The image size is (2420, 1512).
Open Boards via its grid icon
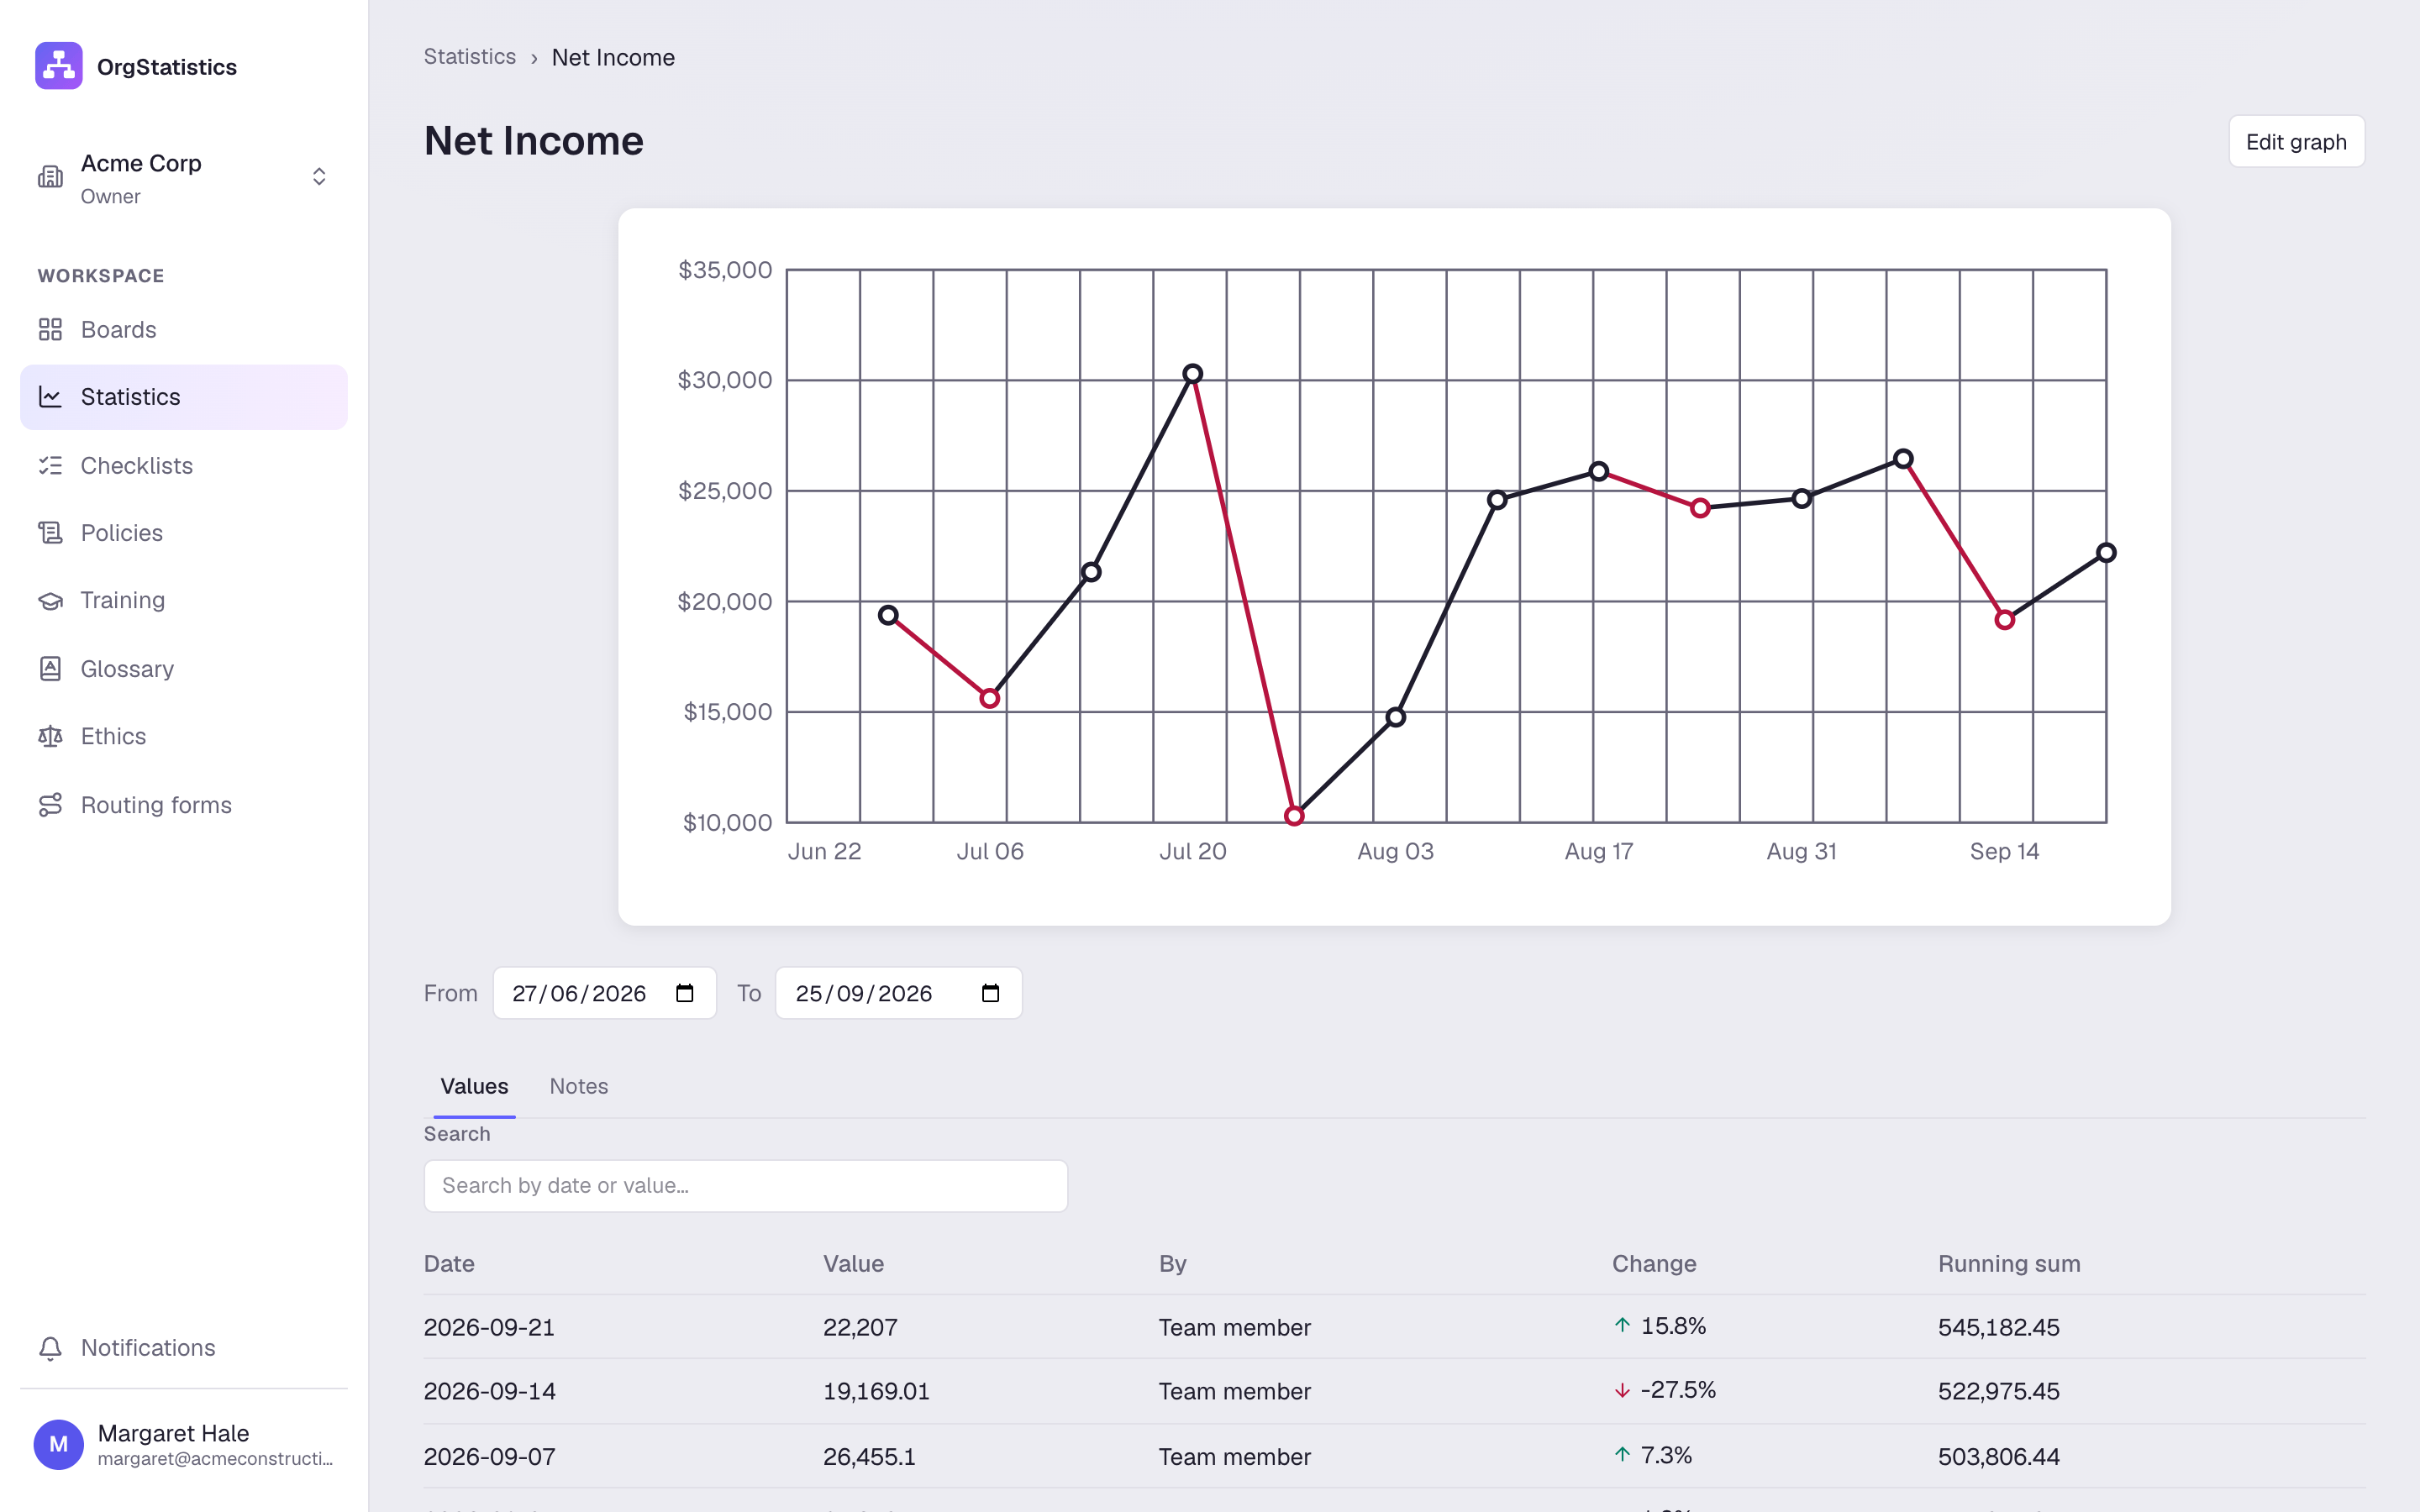pyautogui.click(x=50, y=329)
